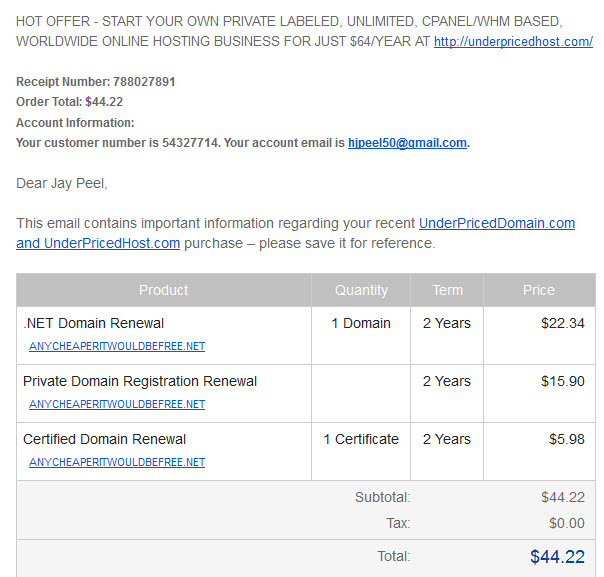604x577 pixels.
Task: Open the and UnderPricedHost.com link
Action: coord(98,243)
